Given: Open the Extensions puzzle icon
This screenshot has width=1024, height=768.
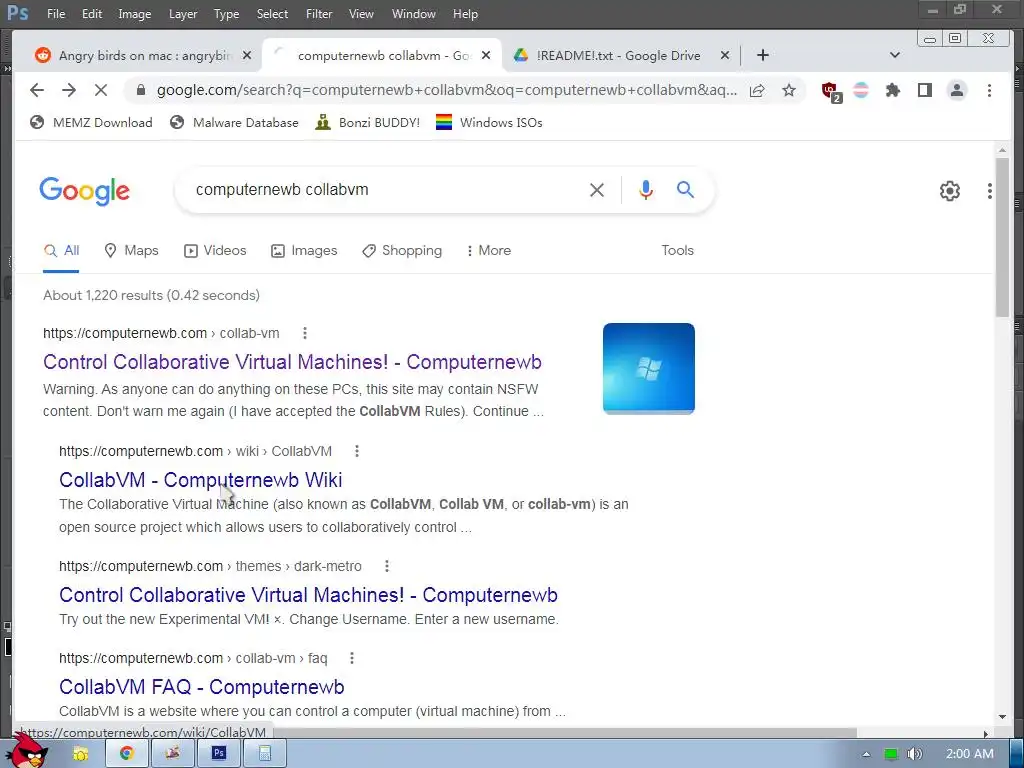Looking at the screenshot, I should pos(892,90).
